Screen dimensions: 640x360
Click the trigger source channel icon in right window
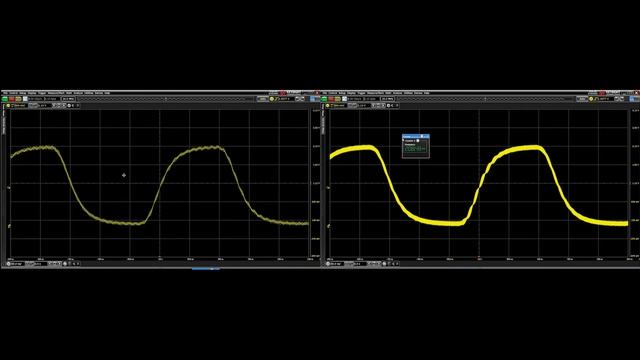(x=591, y=99)
